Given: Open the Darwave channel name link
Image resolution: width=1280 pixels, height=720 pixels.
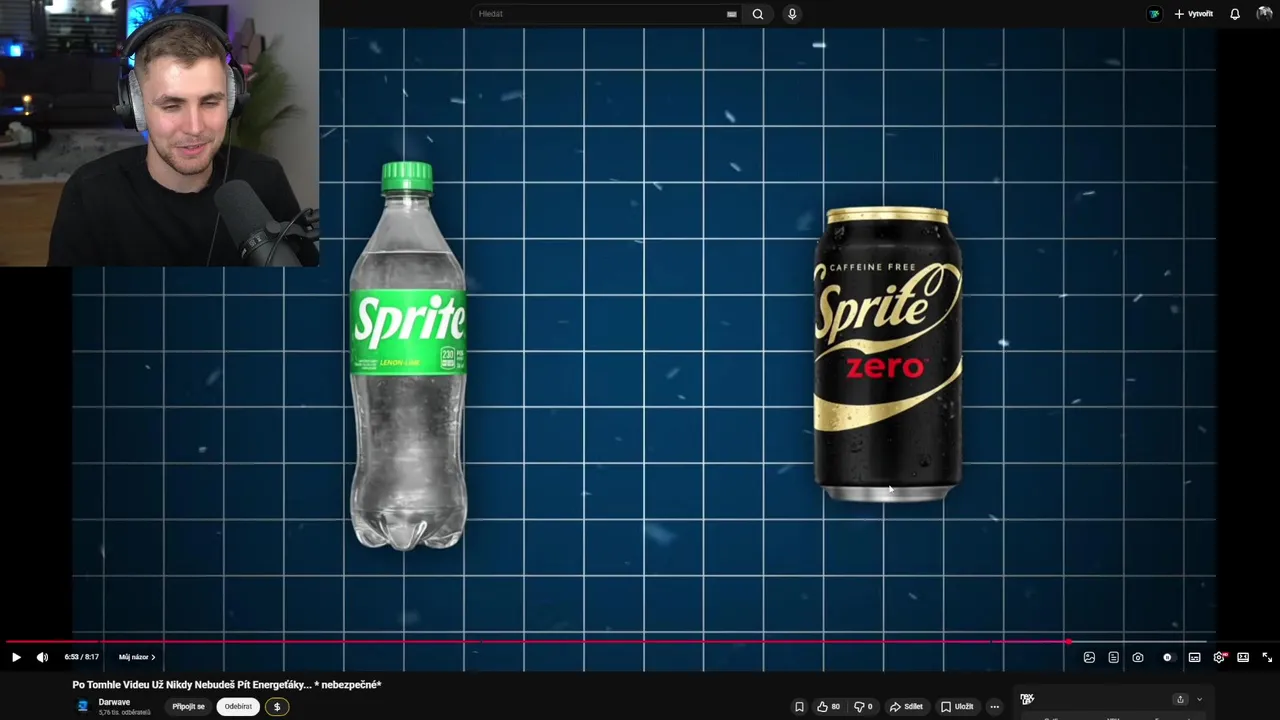Looking at the screenshot, I should point(114,702).
